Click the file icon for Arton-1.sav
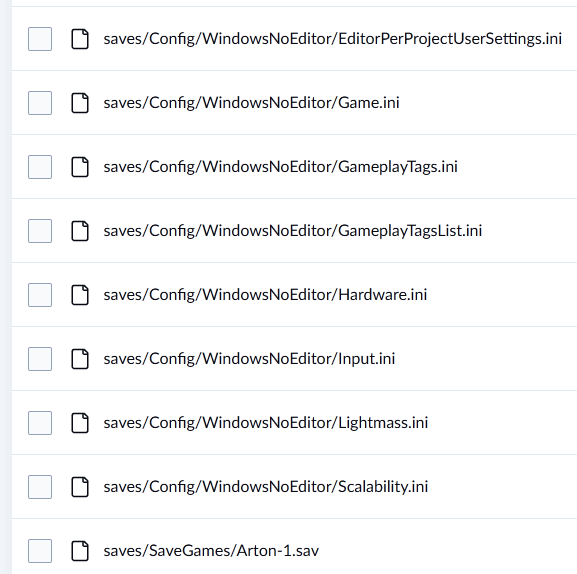 point(80,551)
